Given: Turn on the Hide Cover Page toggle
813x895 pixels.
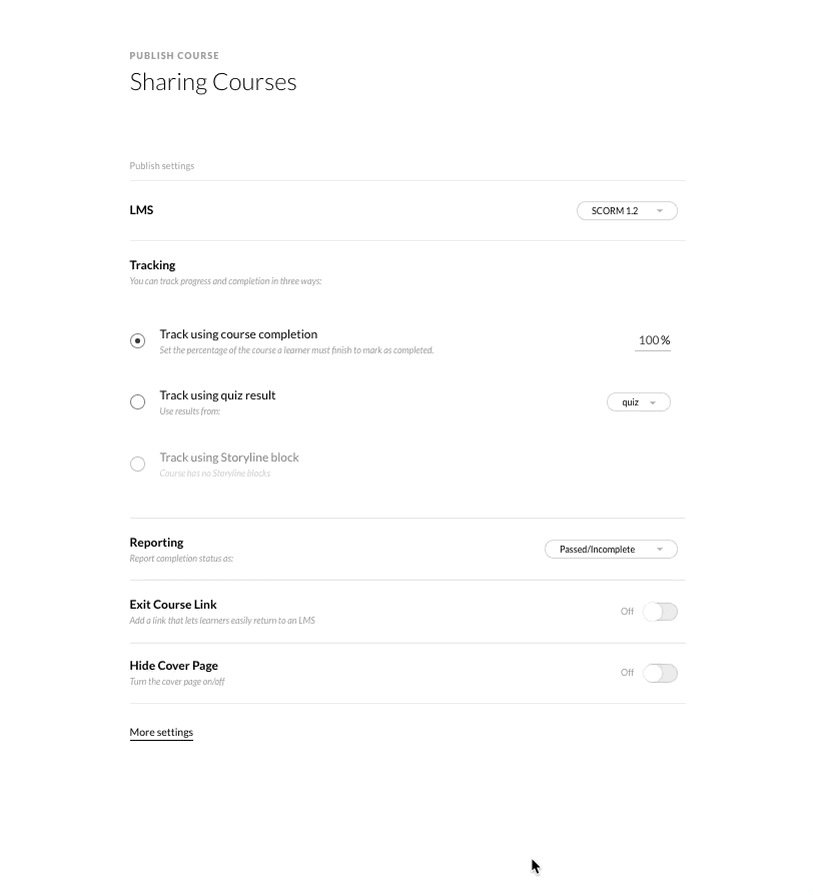Looking at the screenshot, I should tap(660, 673).
